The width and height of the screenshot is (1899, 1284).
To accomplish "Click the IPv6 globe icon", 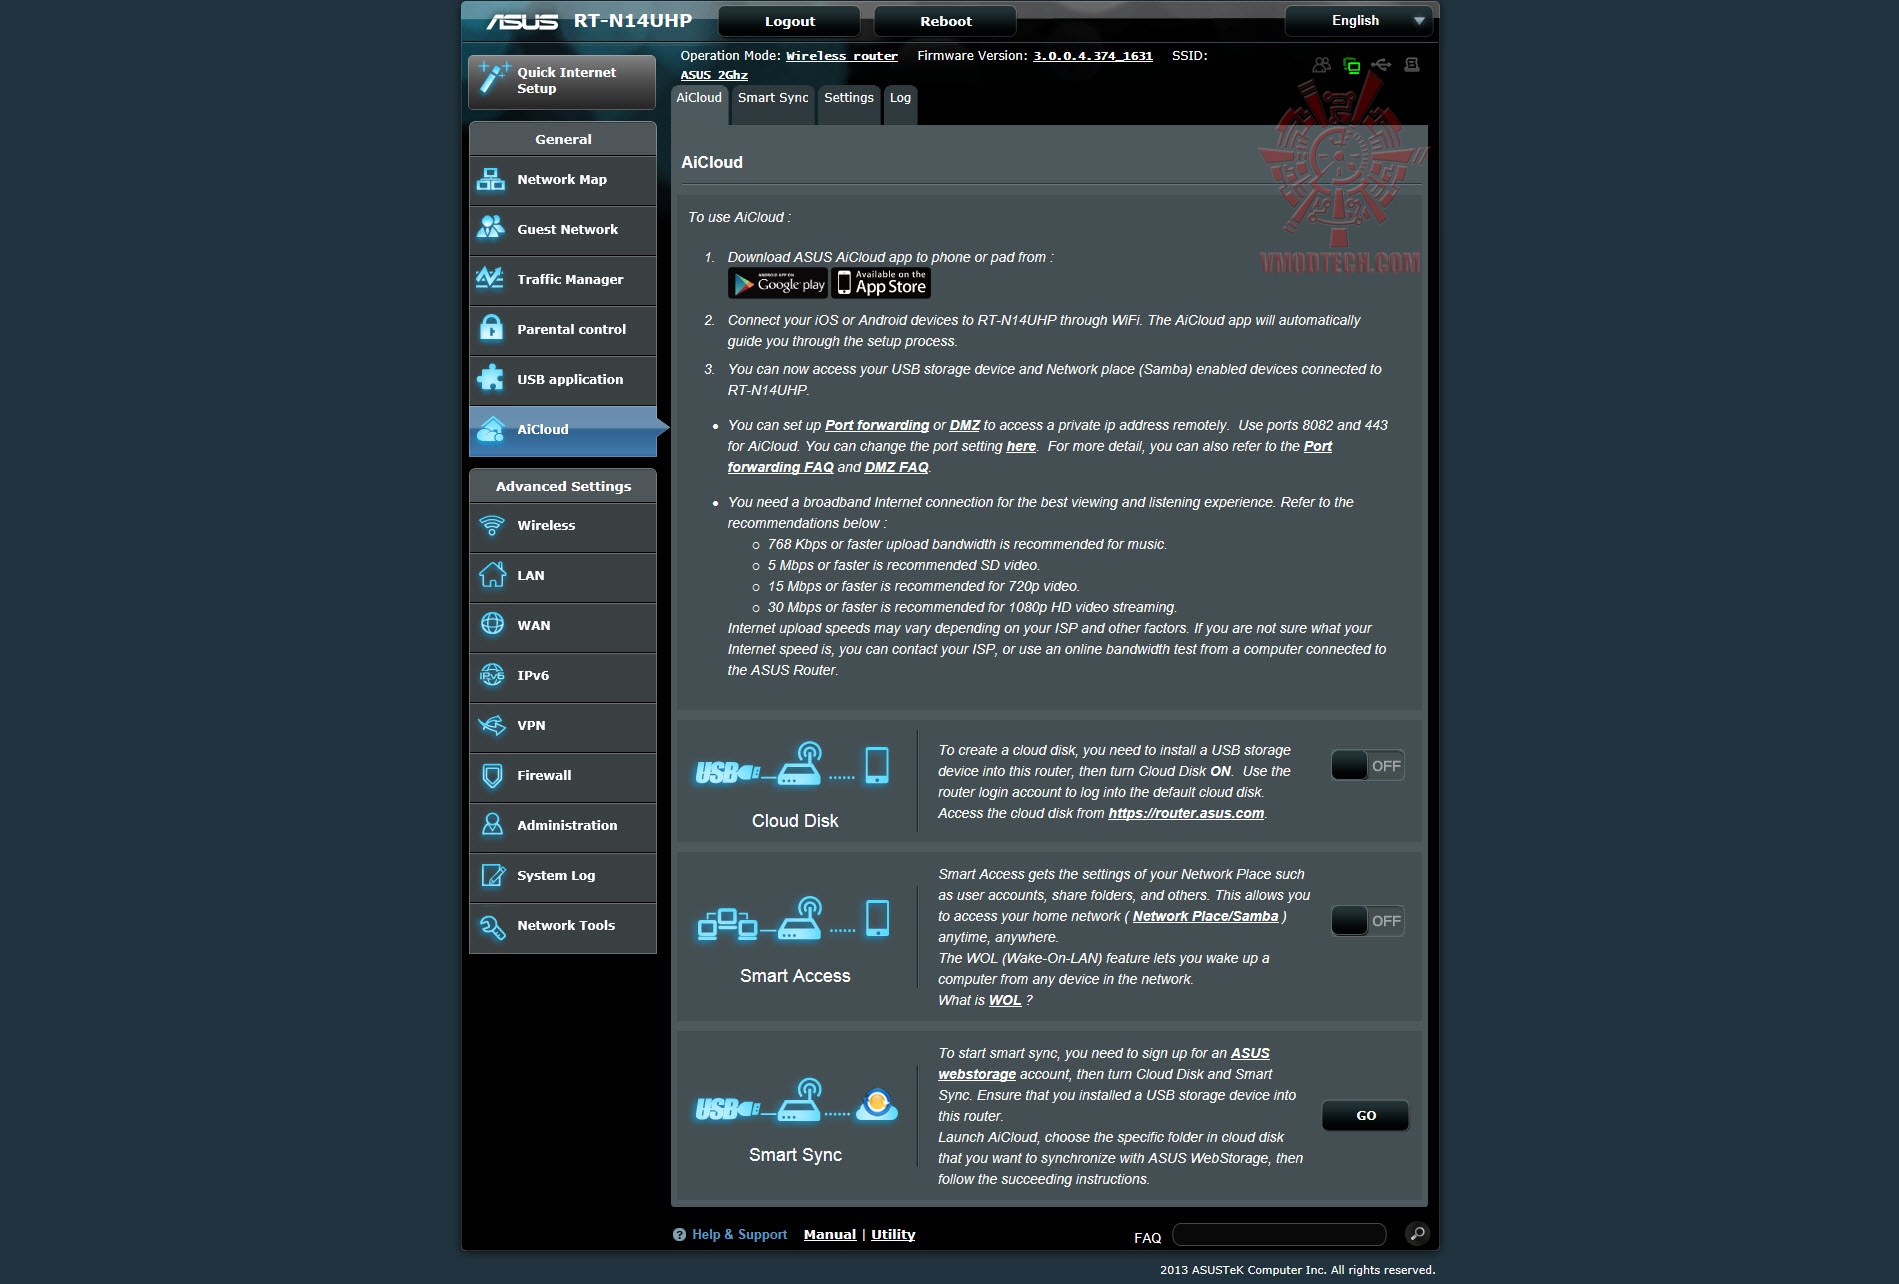I will point(492,675).
